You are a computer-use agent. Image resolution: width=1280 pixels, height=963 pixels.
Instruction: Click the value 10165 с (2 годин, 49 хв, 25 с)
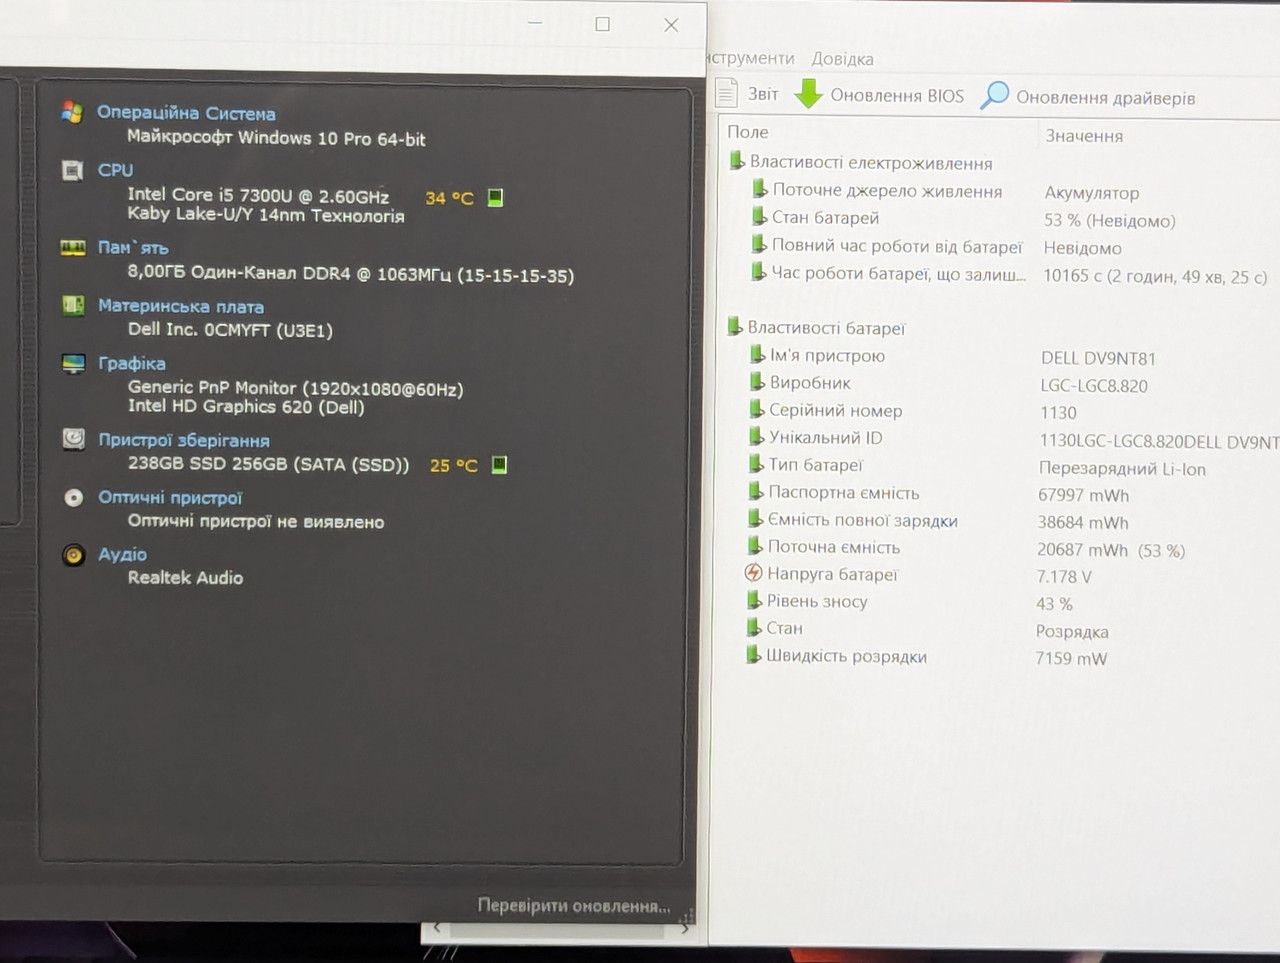1155,277
